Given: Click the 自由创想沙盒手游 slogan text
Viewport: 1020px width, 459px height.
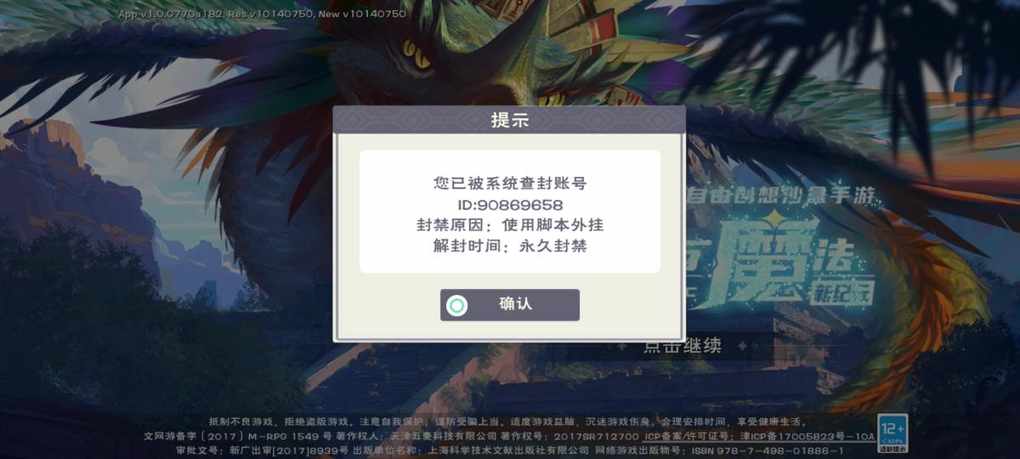Looking at the screenshot, I should (x=781, y=195).
